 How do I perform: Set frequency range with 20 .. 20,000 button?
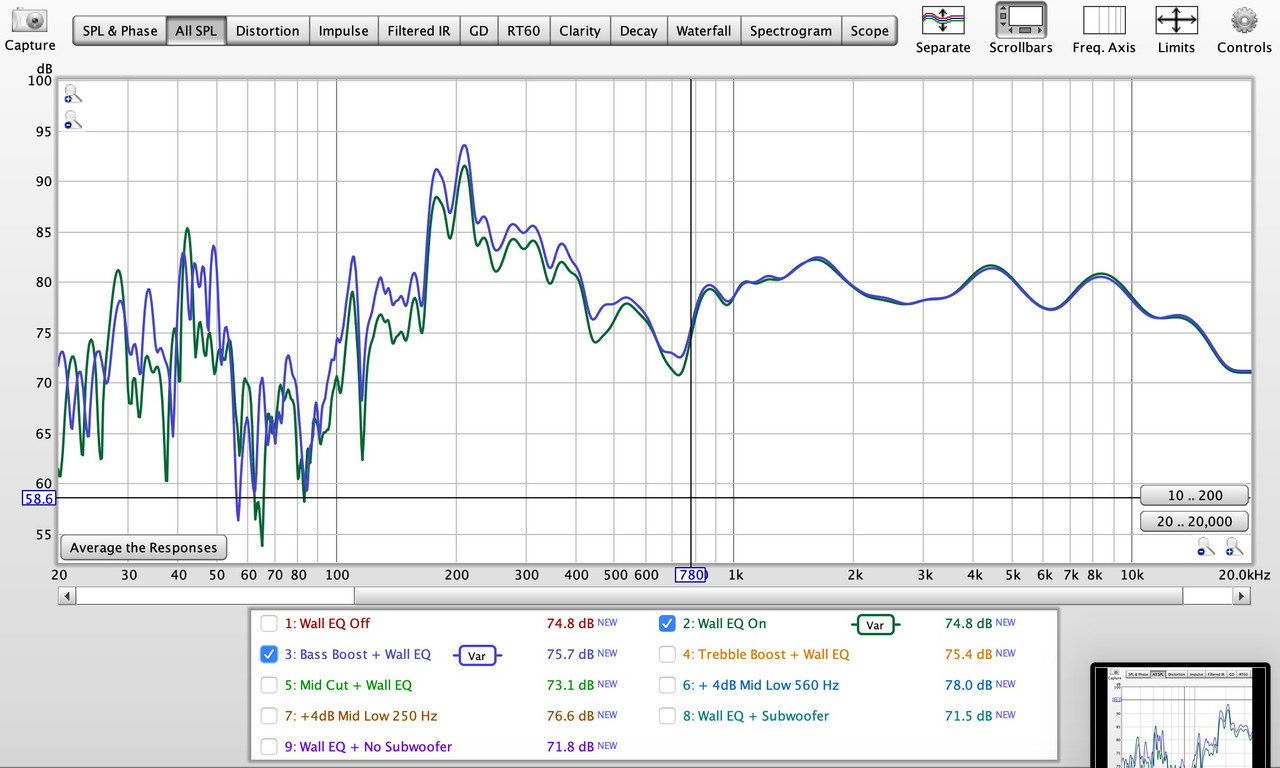[x=1195, y=521]
